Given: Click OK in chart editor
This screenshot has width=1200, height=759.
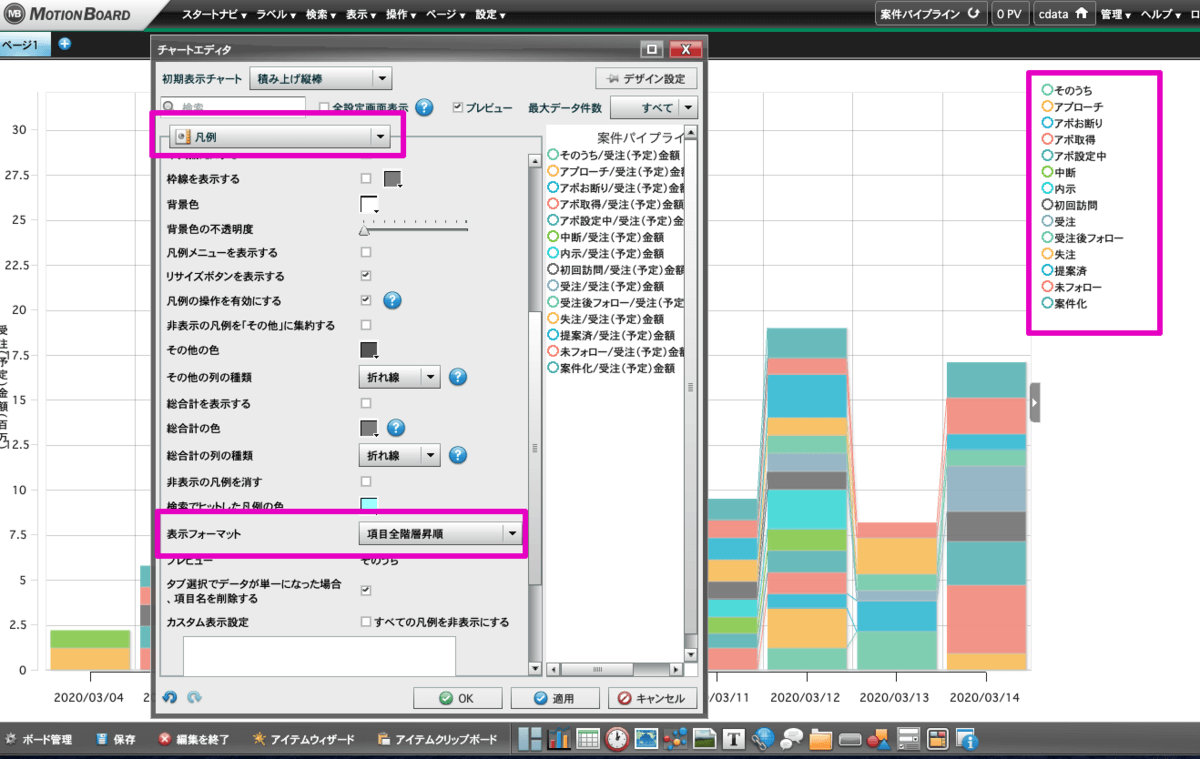Looking at the screenshot, I should (x=457, y=698).
